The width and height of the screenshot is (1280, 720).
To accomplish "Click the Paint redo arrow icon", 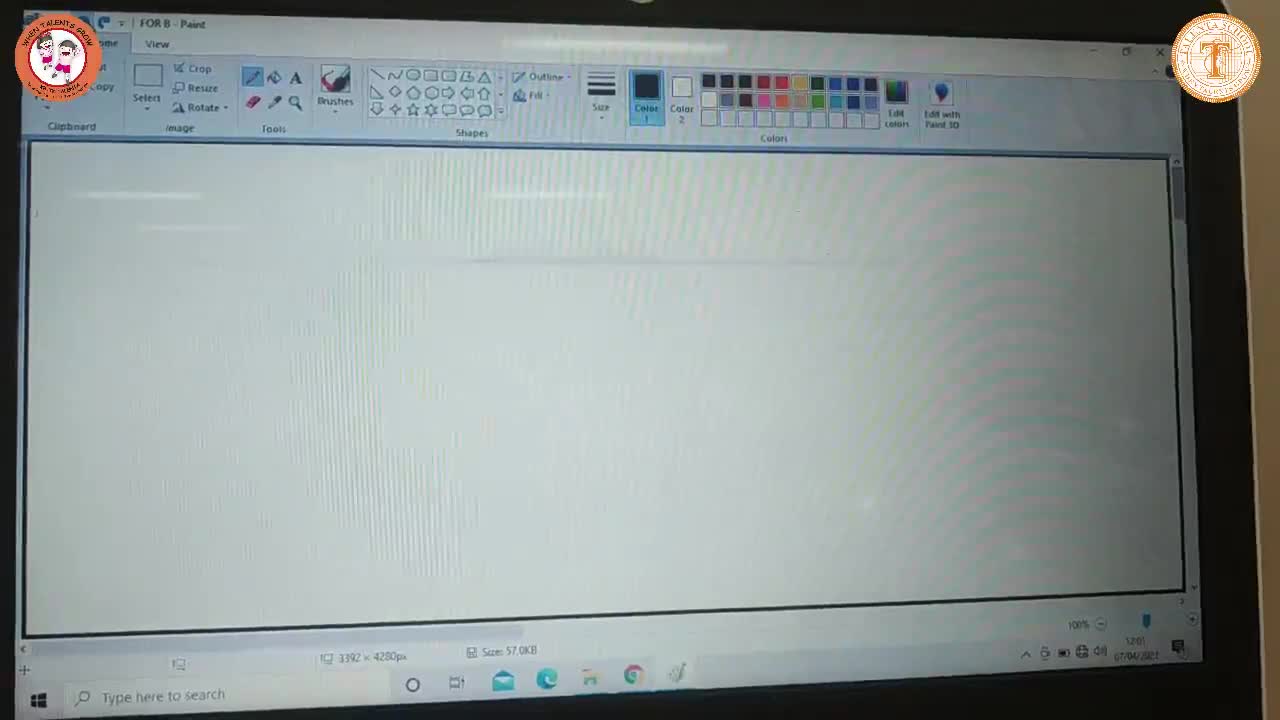I will click(x=104, y=22).
